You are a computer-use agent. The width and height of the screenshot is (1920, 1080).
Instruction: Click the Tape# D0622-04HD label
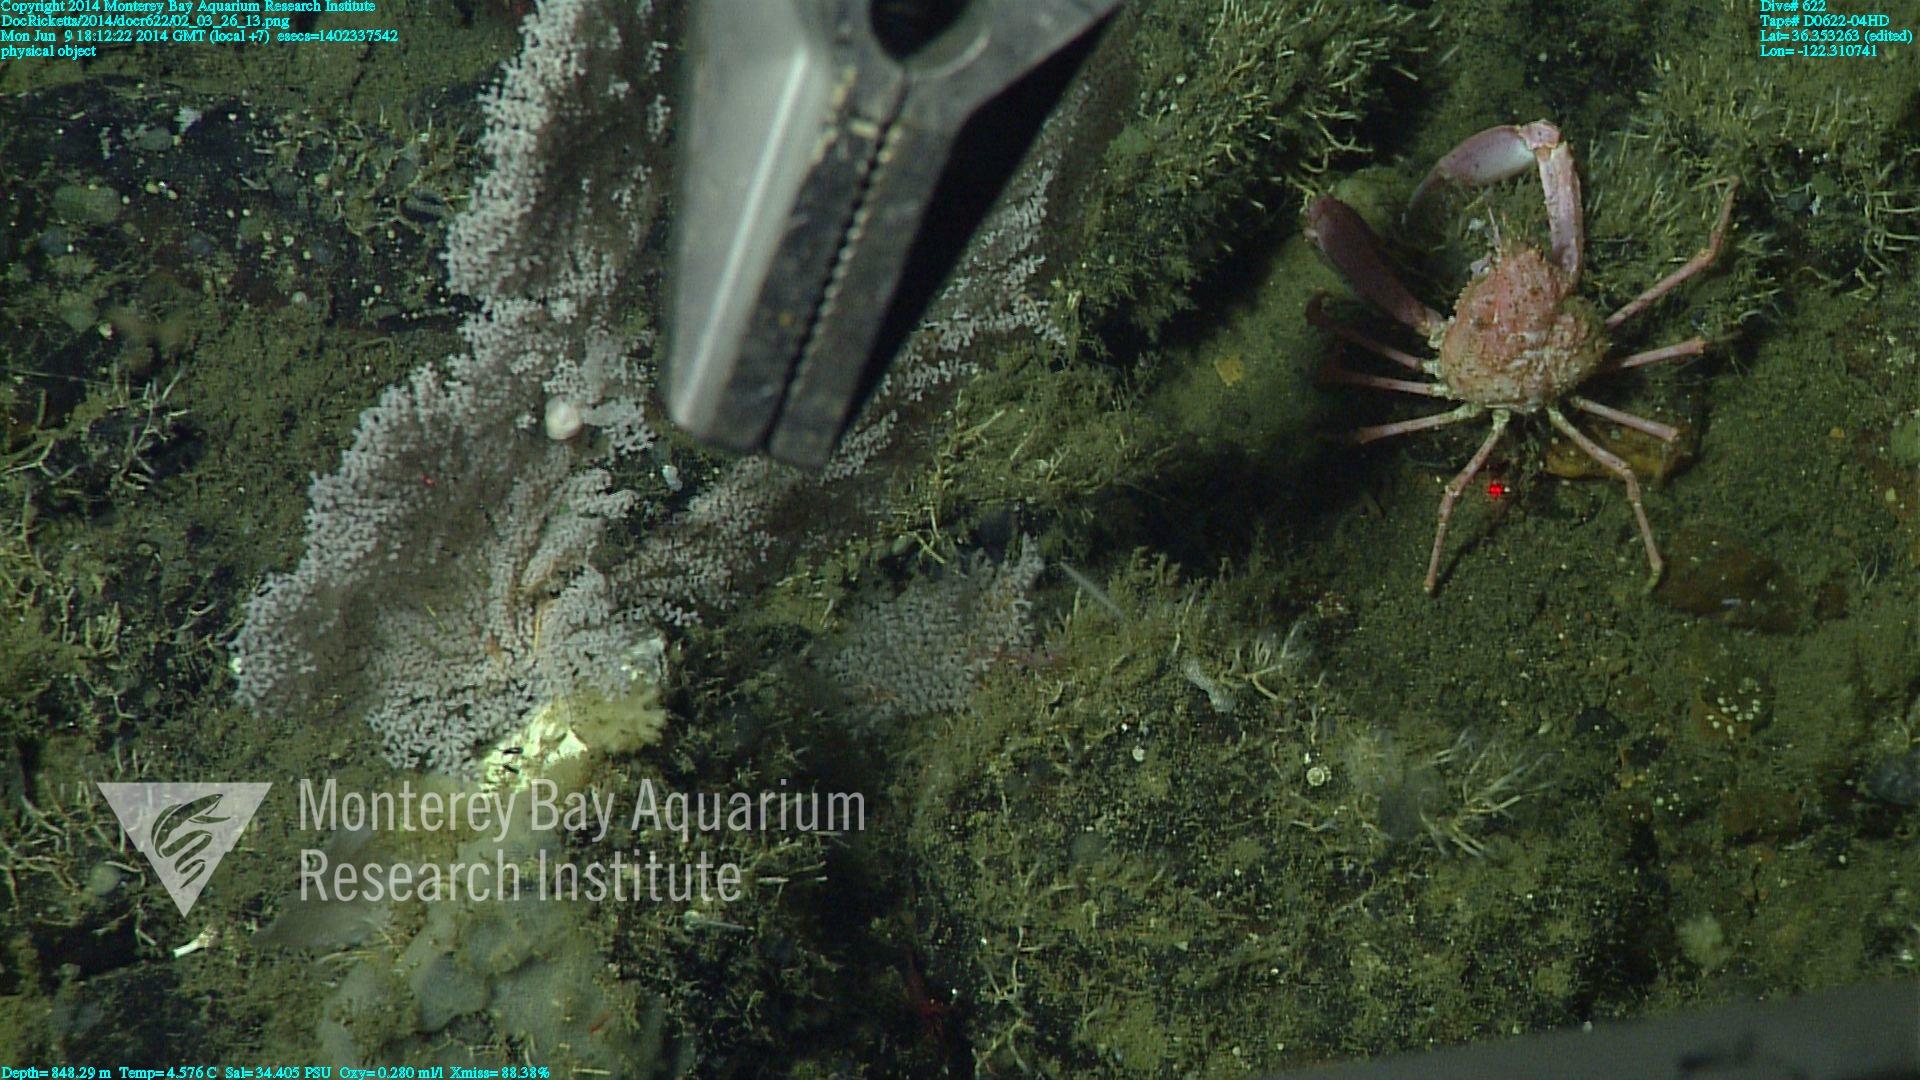tap(1824, 21)
